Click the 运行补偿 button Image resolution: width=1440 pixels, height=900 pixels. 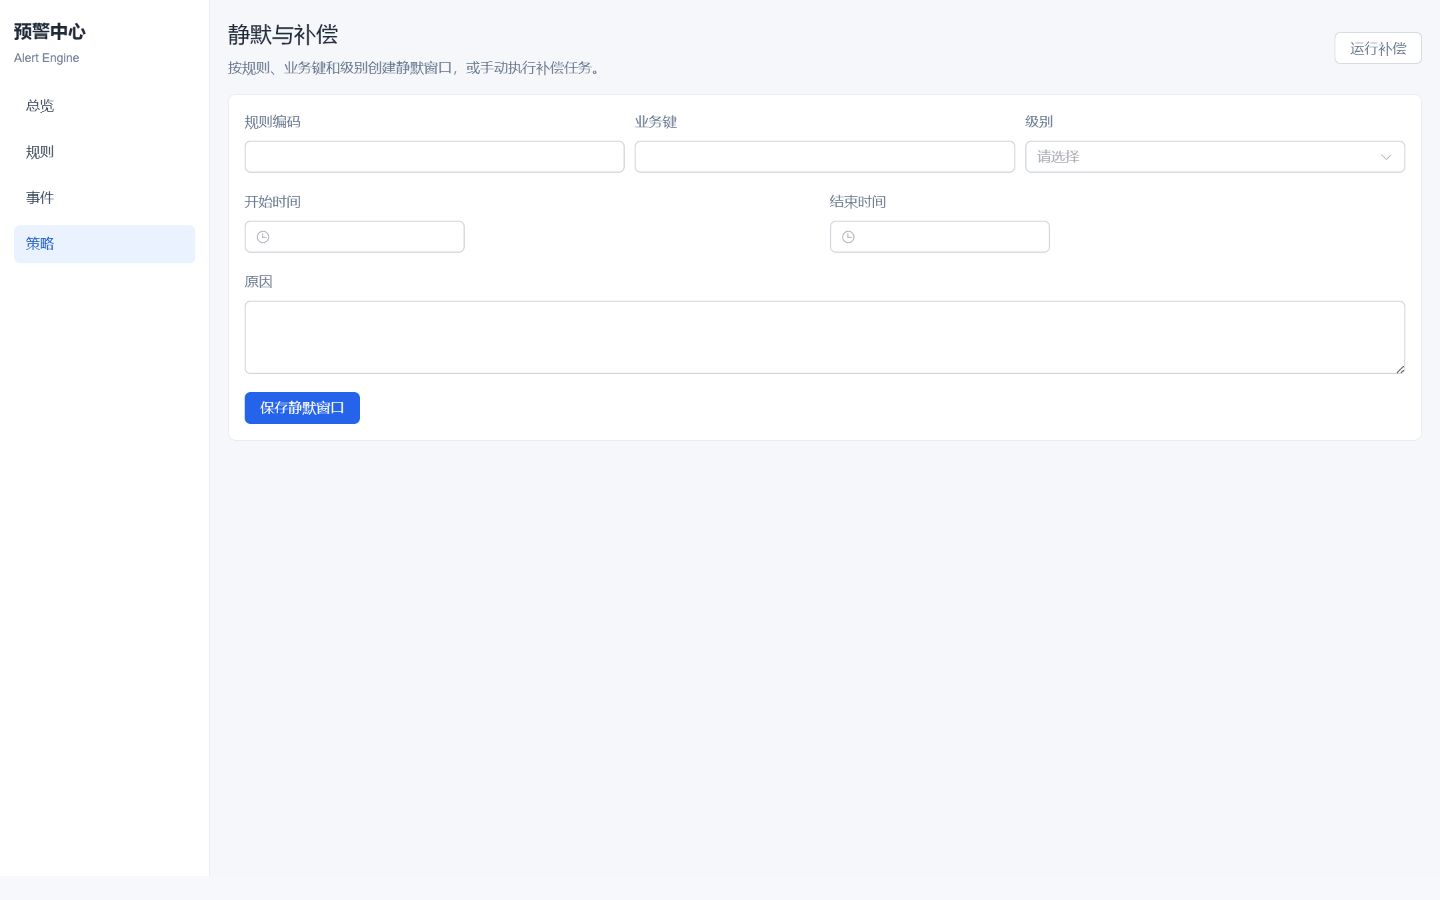point(1378,48)
